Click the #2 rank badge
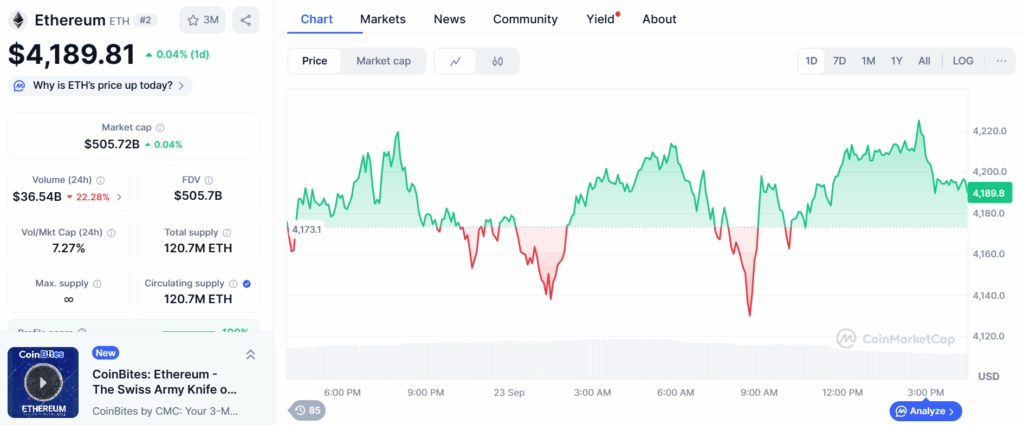Viewport: 1024px width, 425px height. tap(146, 20)
